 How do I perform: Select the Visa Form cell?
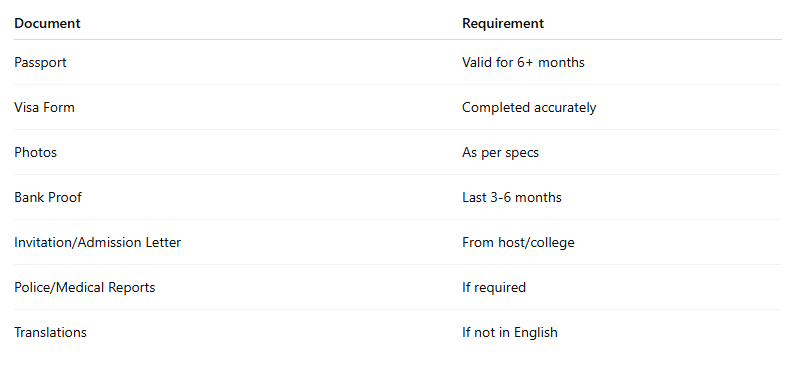pos(45,107)
